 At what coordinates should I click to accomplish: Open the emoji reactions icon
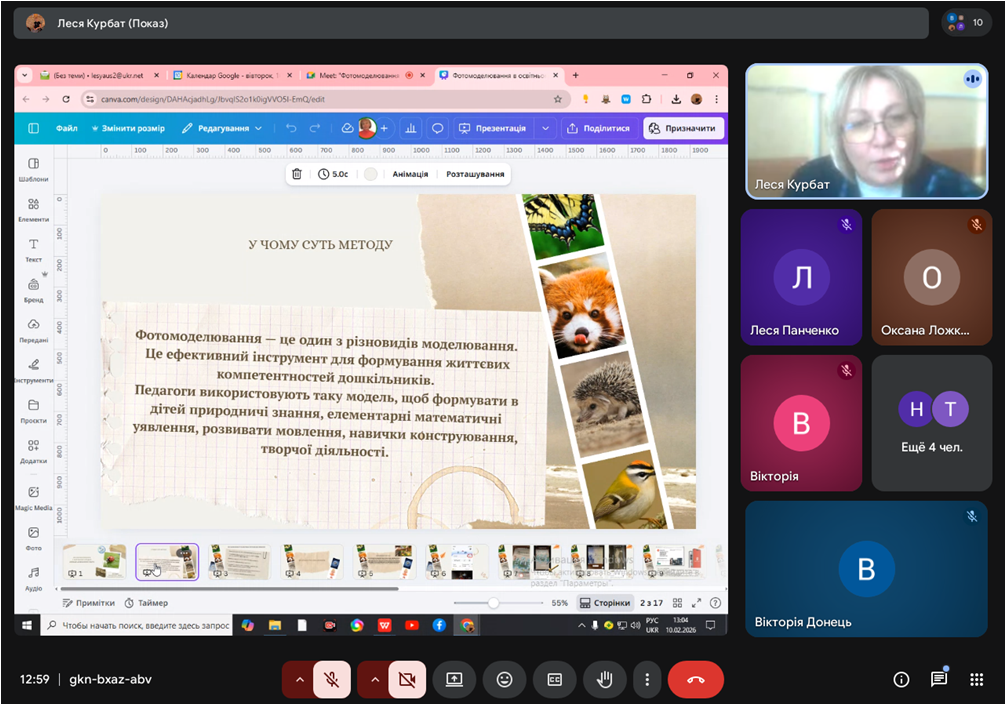pyautogui.click(x=504, y=680)
